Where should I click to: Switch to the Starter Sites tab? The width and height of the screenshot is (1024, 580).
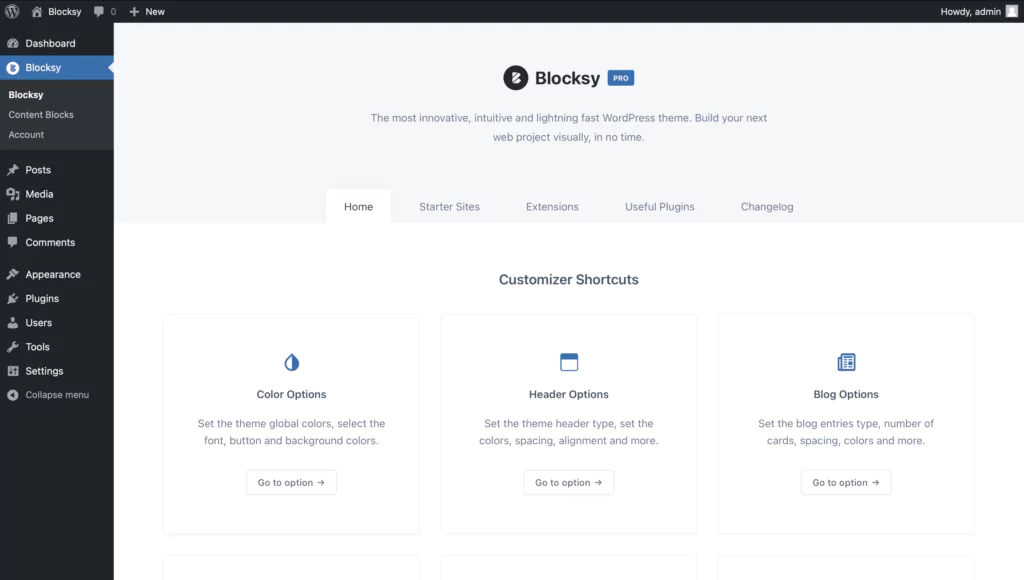tap(449, 206)
